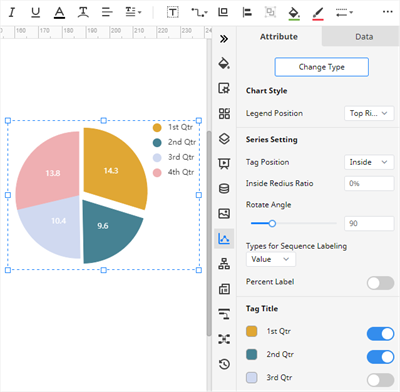
Task: Enable the 3rd Qtr tag toggle
Action: tap(380, 380)
